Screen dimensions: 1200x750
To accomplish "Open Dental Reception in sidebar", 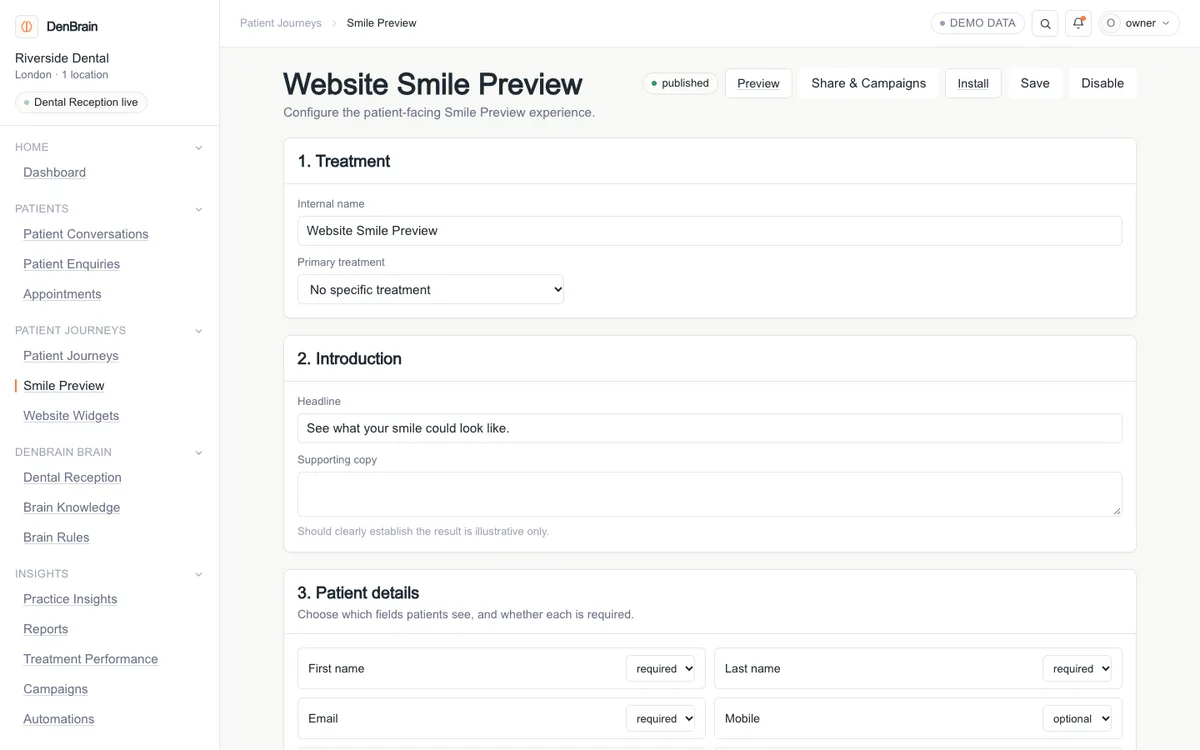I will click(72, 477).
